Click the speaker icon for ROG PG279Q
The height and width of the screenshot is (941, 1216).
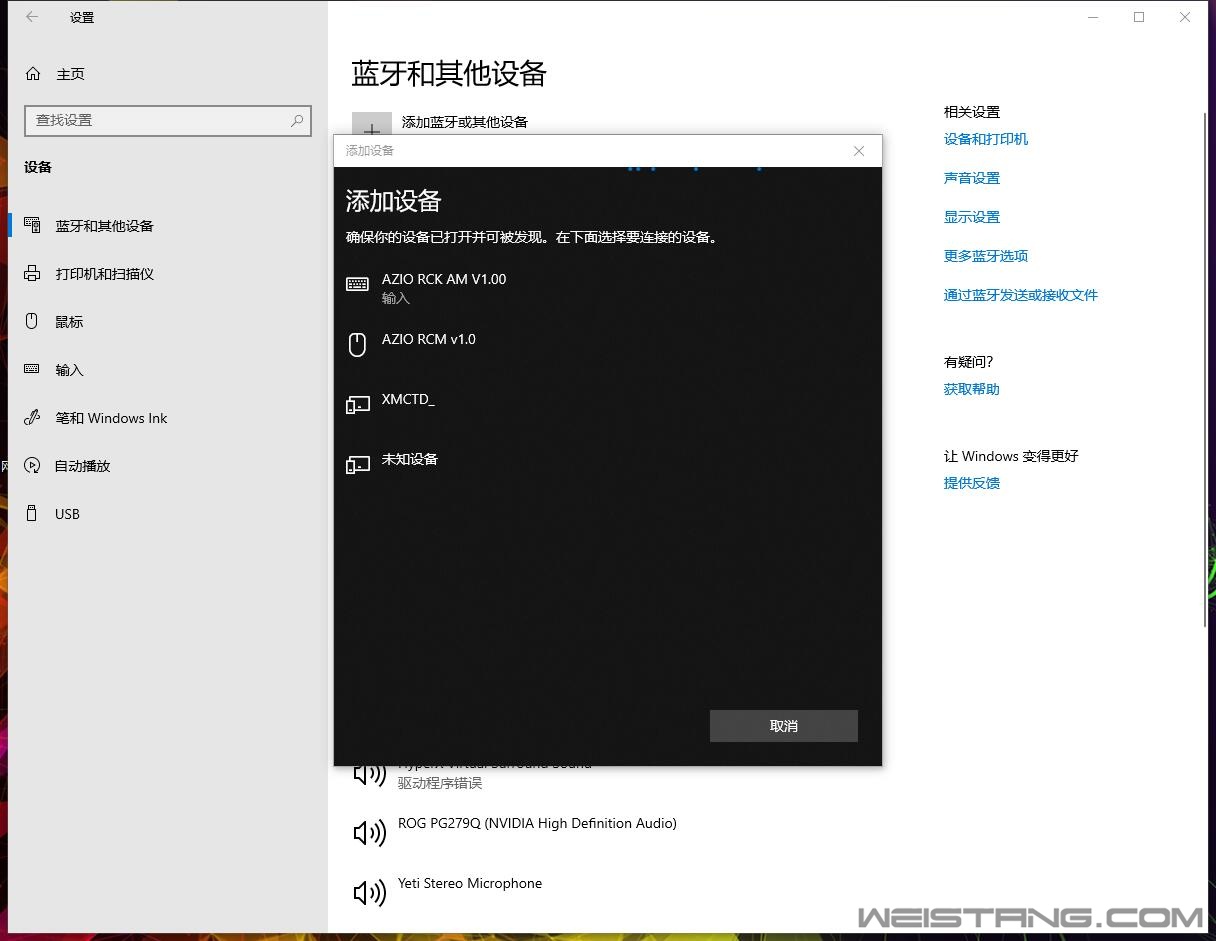pos(369,833)
